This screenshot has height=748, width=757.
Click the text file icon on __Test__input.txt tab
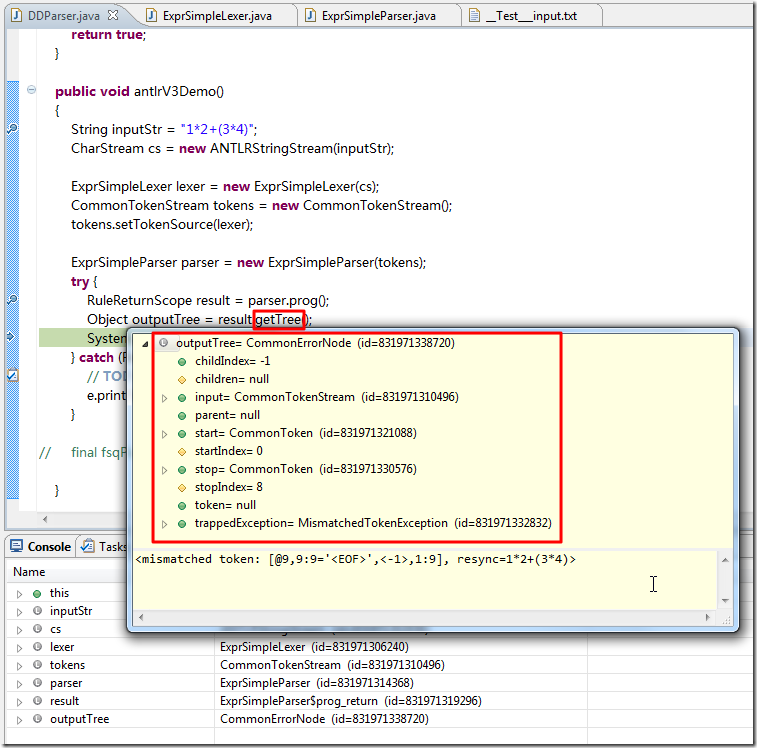pyautogui.click(x=475, y=15)
